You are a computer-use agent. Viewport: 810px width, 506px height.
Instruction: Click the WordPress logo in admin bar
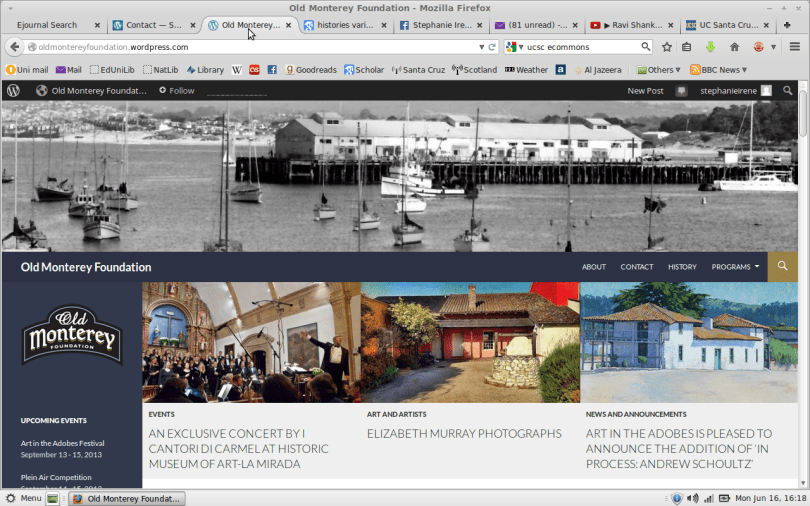click(x=13, y=90)
